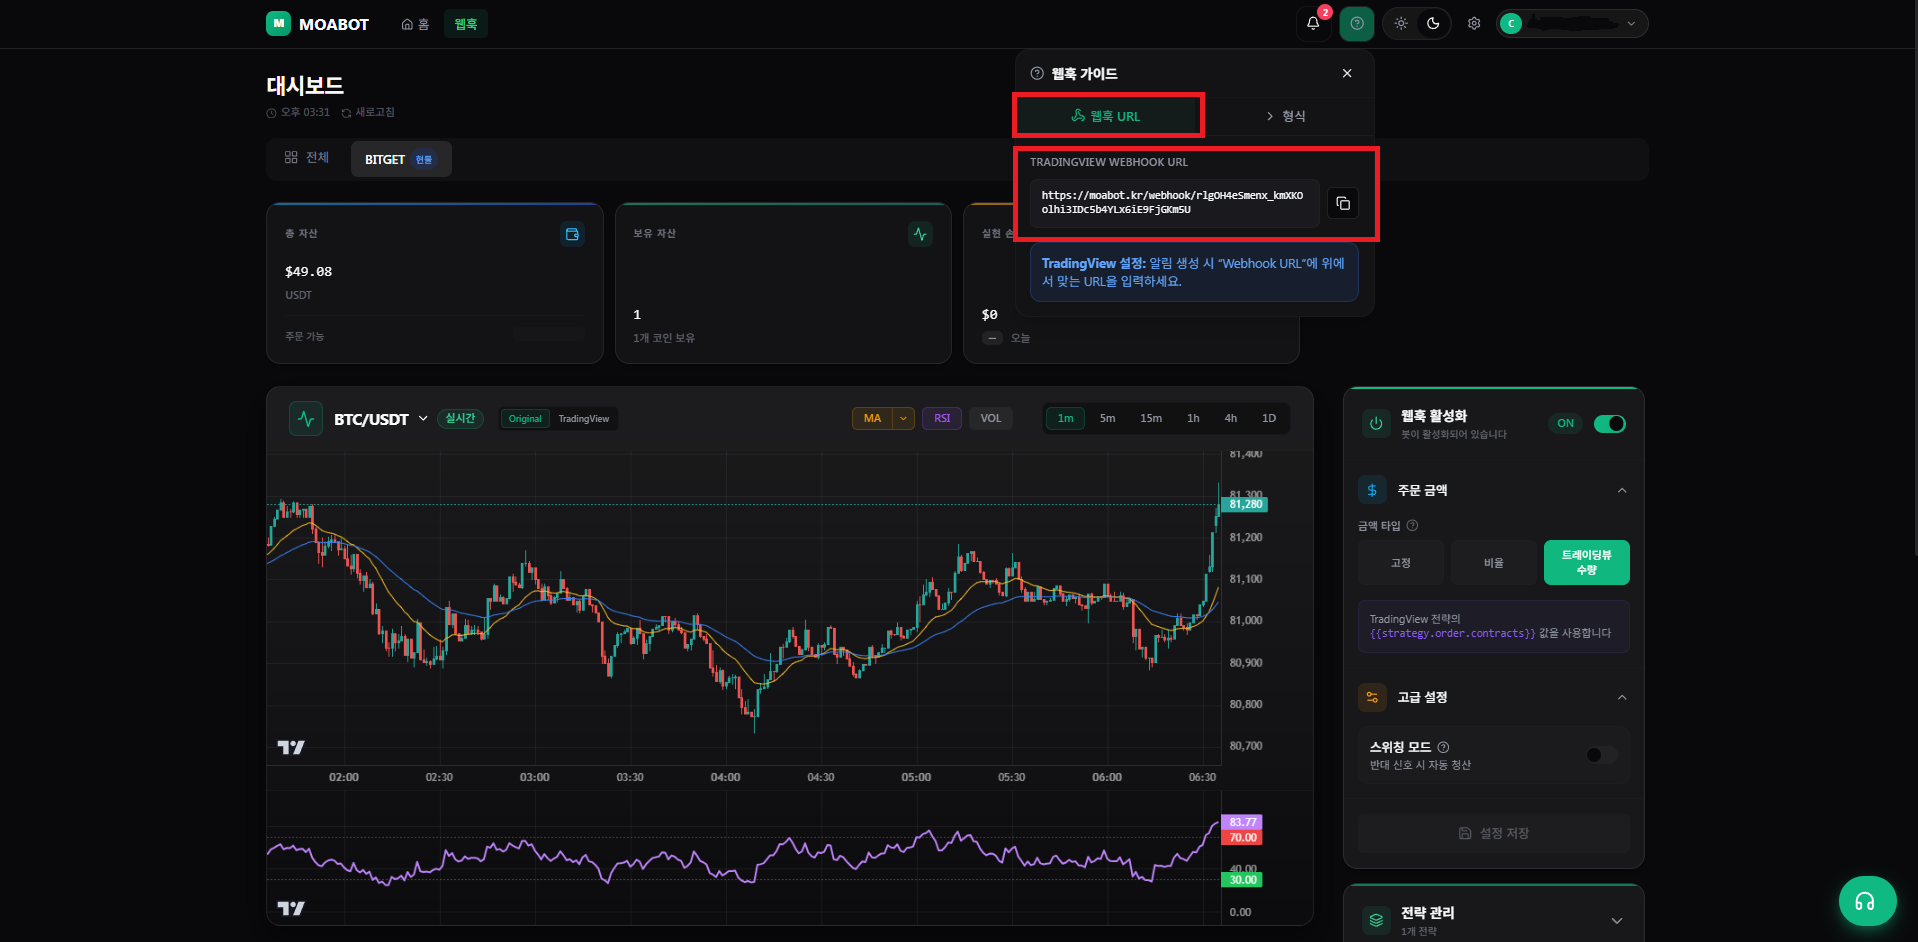The image size is (1918, 942).
Task: Click the help icon next to 스위칭 모드
Action: (x=1443, y=747)
